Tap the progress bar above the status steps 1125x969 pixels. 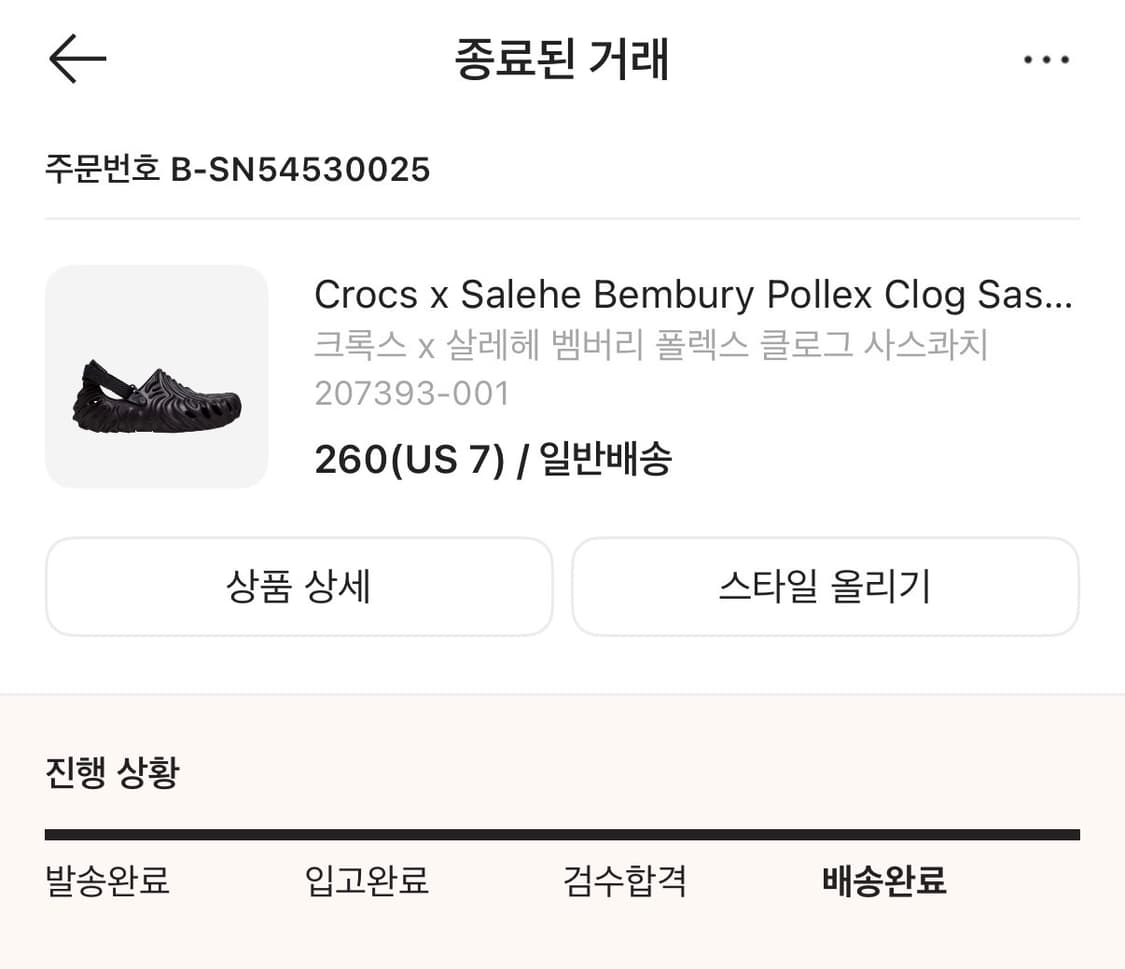(562, 831)
